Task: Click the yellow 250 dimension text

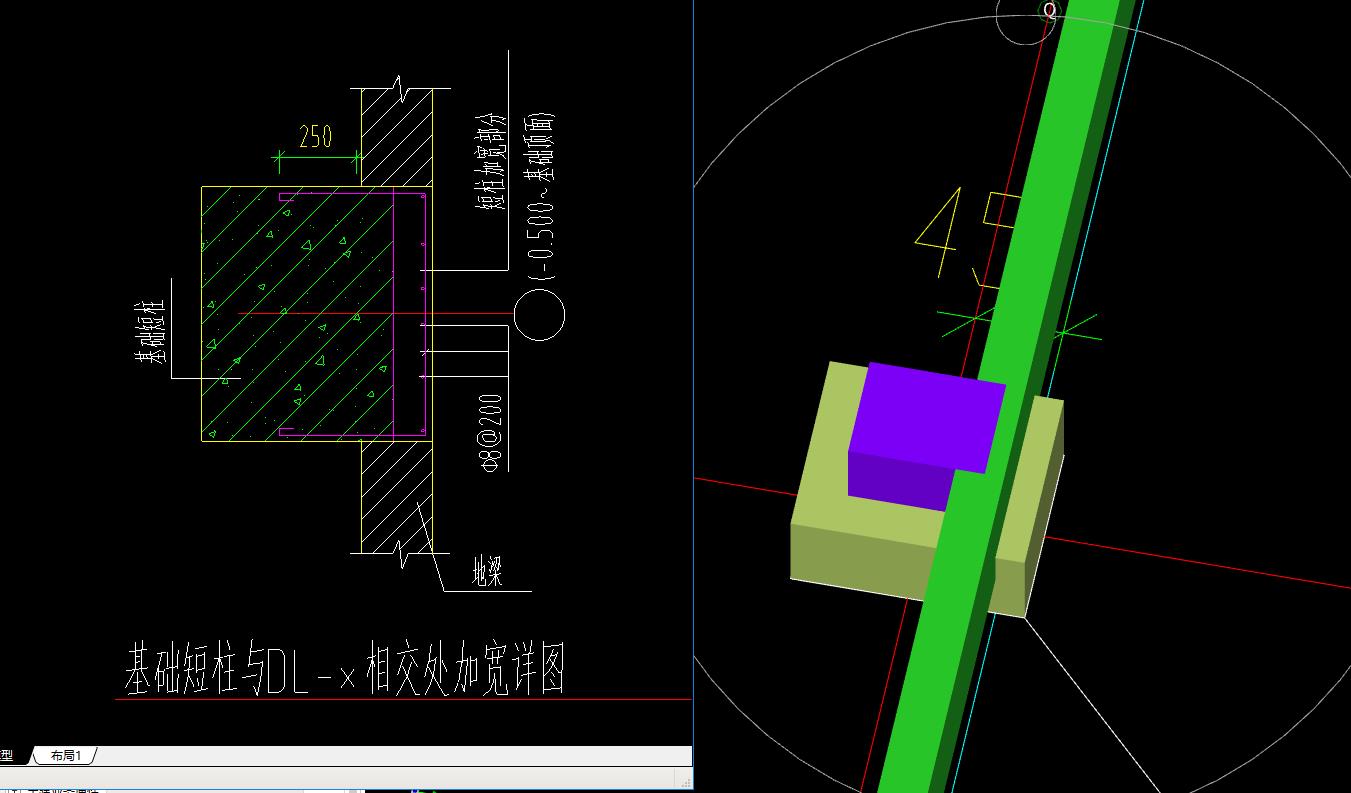Action: [x=315, y=137]
